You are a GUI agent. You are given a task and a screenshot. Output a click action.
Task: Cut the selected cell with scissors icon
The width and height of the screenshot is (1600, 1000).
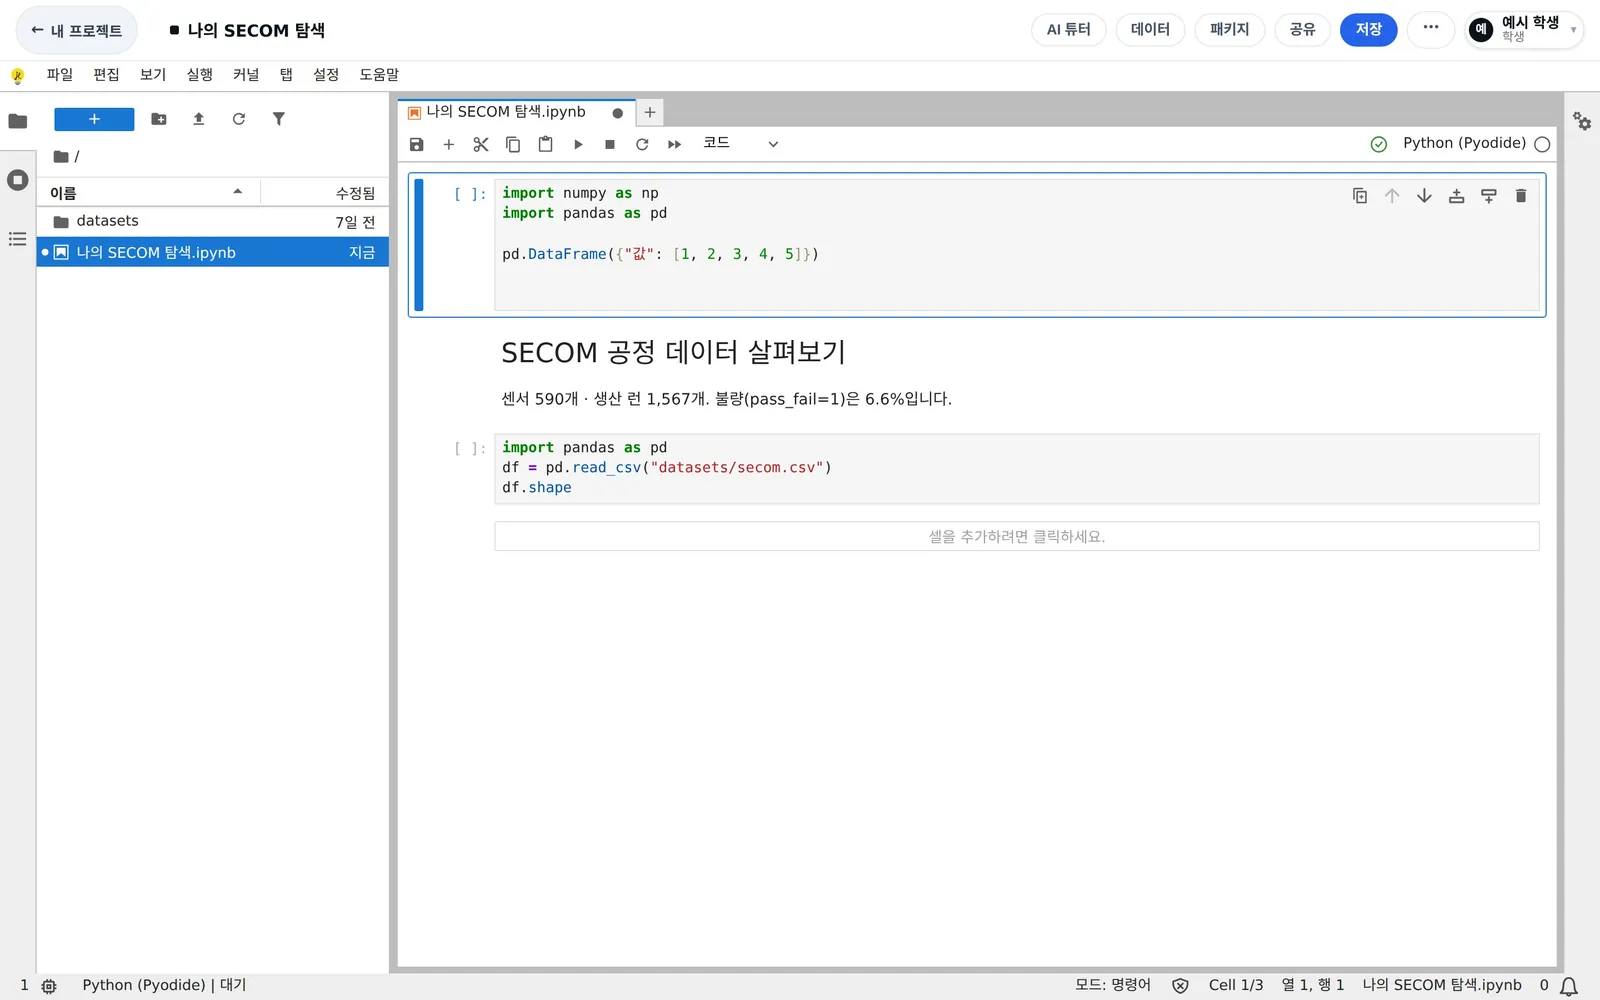pyautogui.click(x=481, y=144)
